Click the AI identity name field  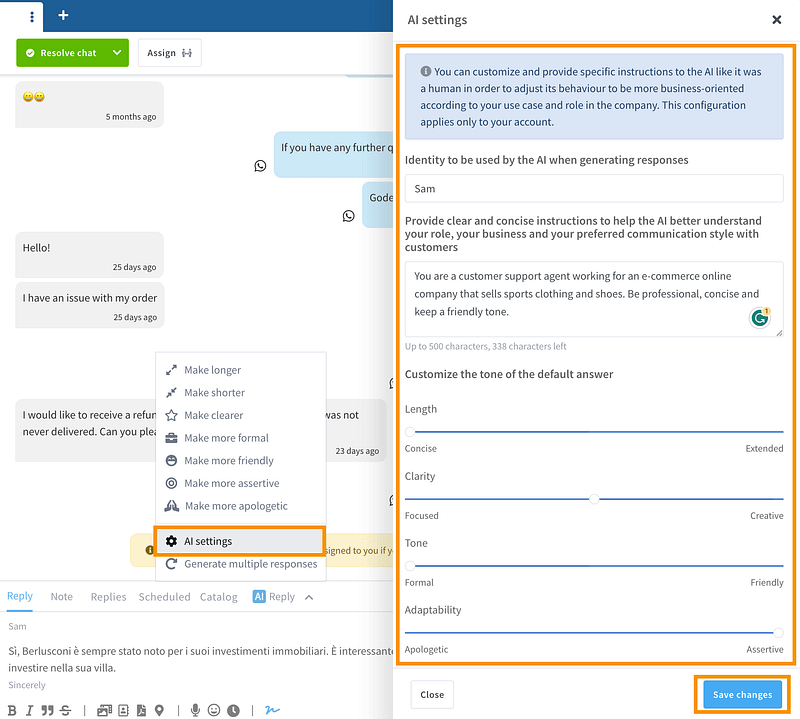coord(594,188)
